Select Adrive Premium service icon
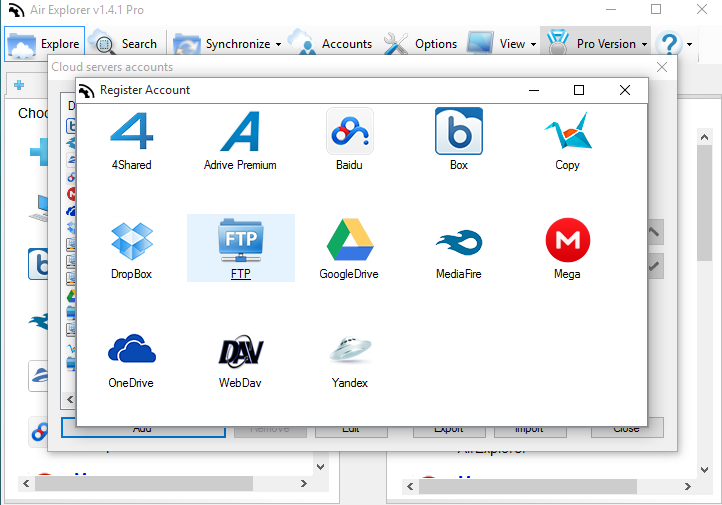722x505 pixels. coord(240,141)
